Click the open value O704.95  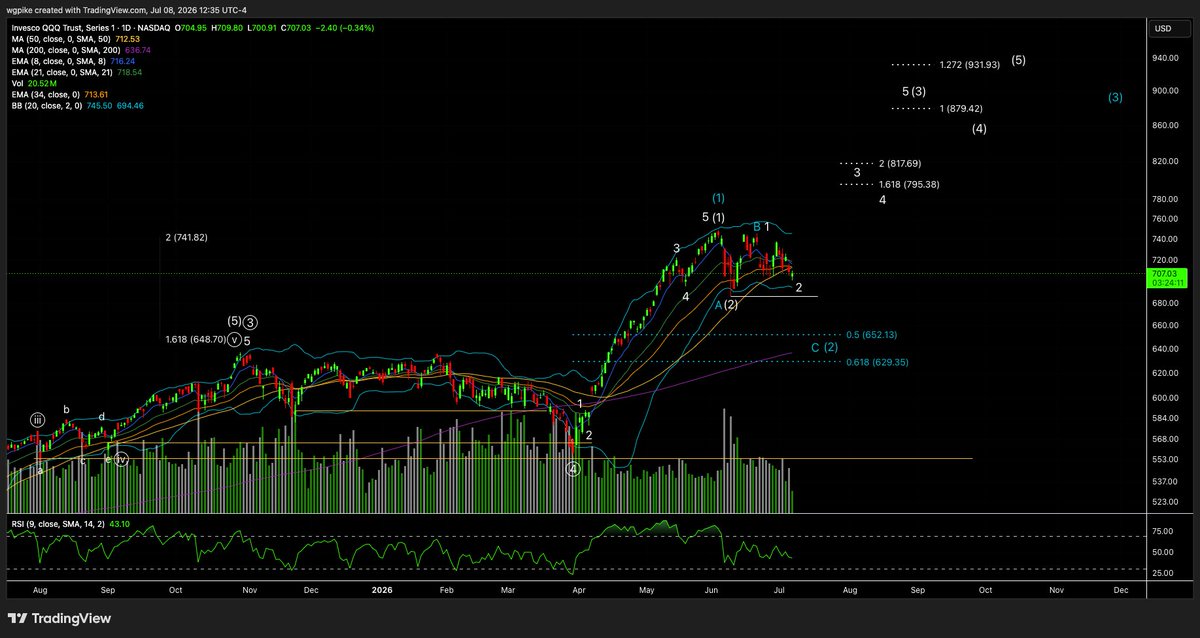pos(191,29)
